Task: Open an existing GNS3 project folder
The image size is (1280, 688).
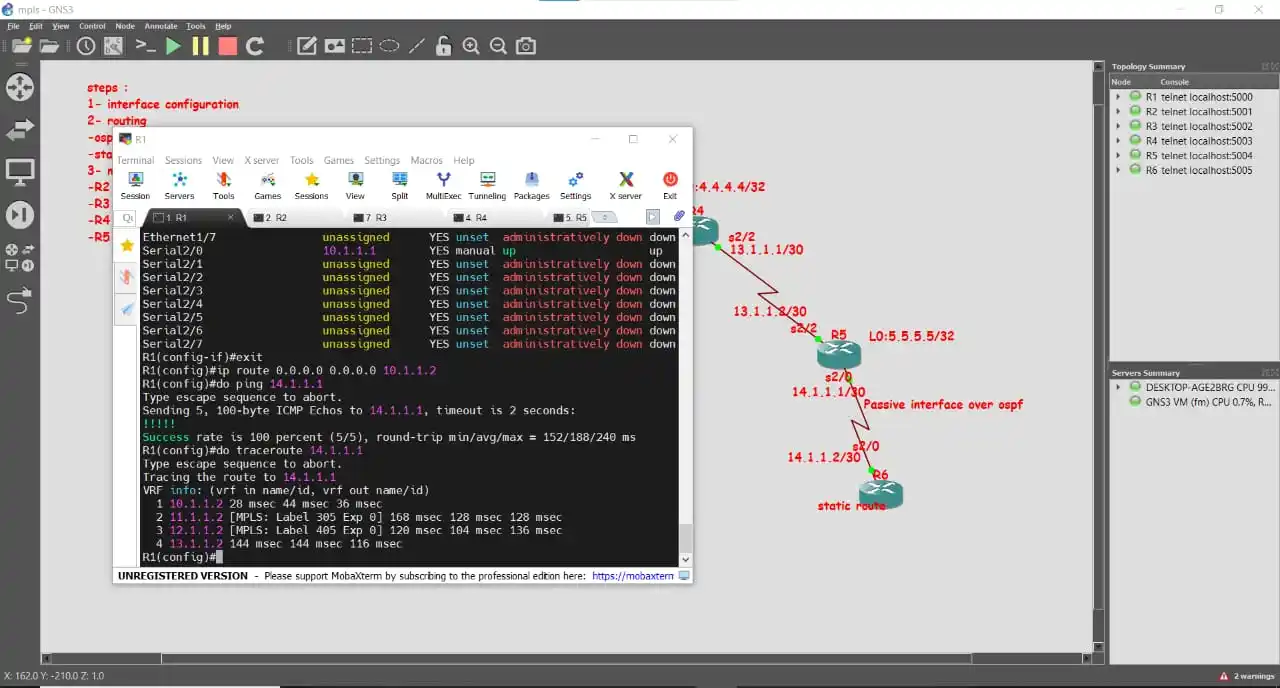Action: tap(49, 46)
